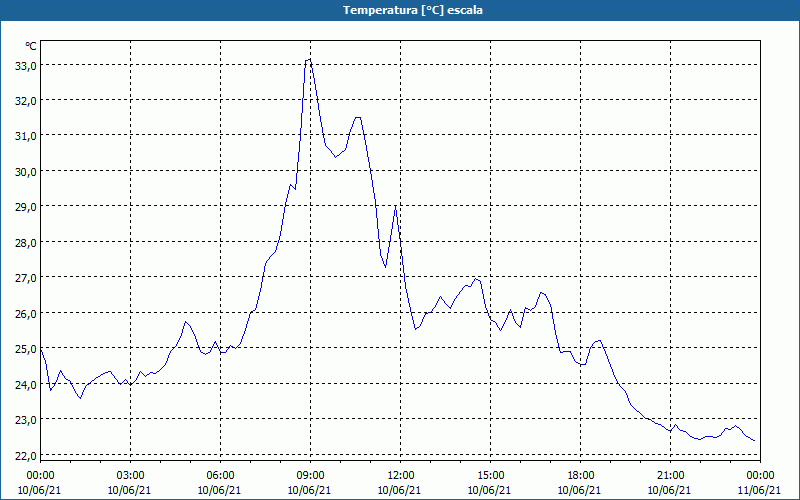Click the 28,0 y-axis value
This screenshot has width=800, height=500.
click(x=27, y=243)
